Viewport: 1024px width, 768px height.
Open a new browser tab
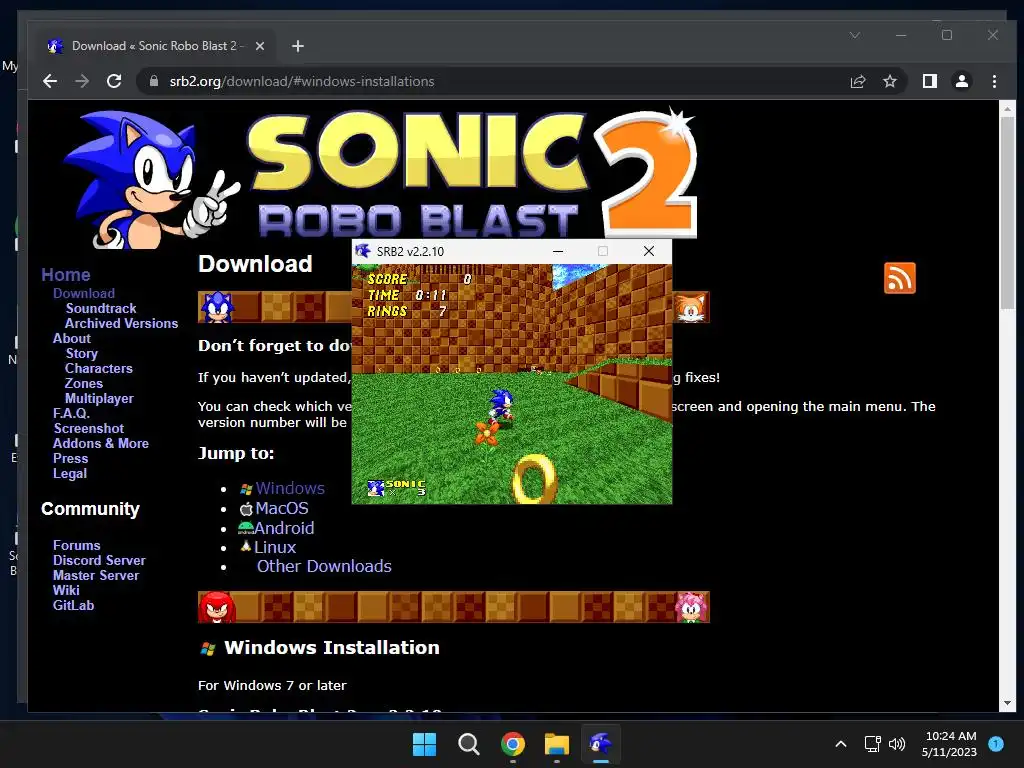tap(298, 46)
